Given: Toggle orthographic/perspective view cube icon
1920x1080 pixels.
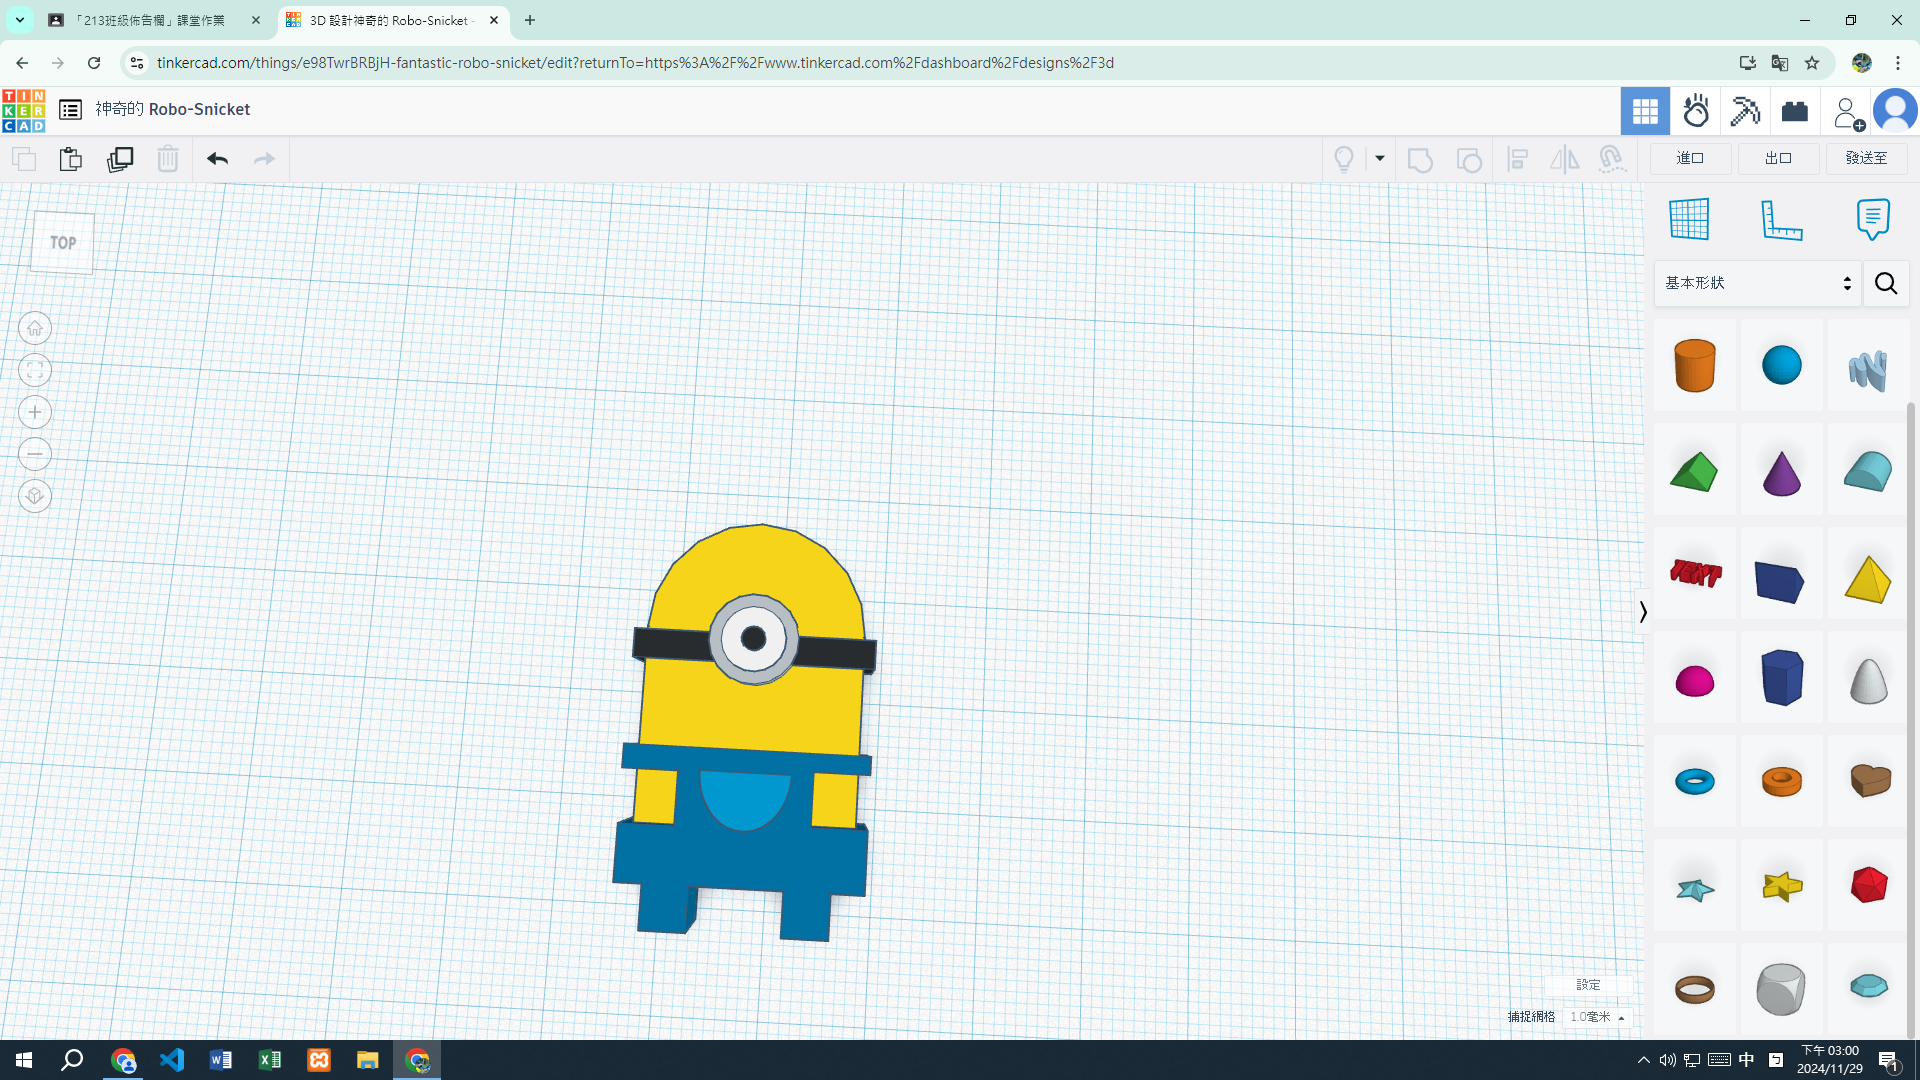Looking at the screenshot, I should pos(35,496).
